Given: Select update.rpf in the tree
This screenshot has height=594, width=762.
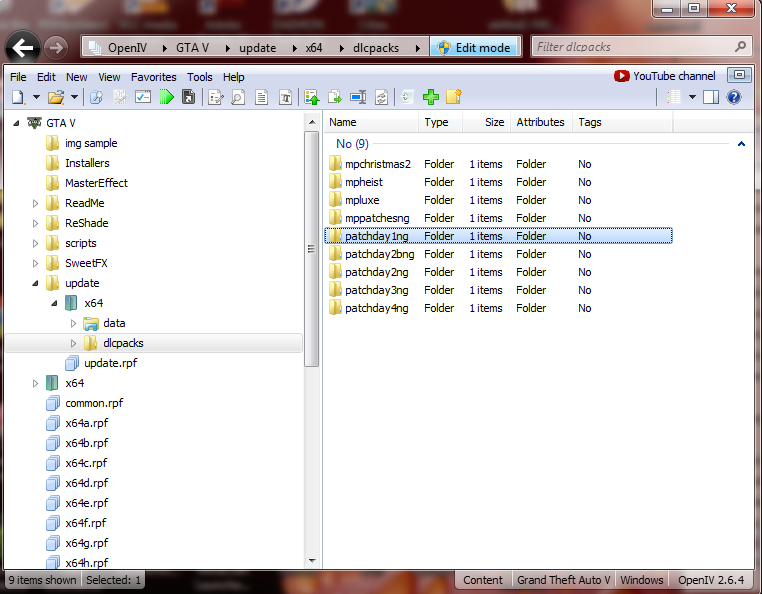Looking at the screenshot, I should [x=110, y=363].
